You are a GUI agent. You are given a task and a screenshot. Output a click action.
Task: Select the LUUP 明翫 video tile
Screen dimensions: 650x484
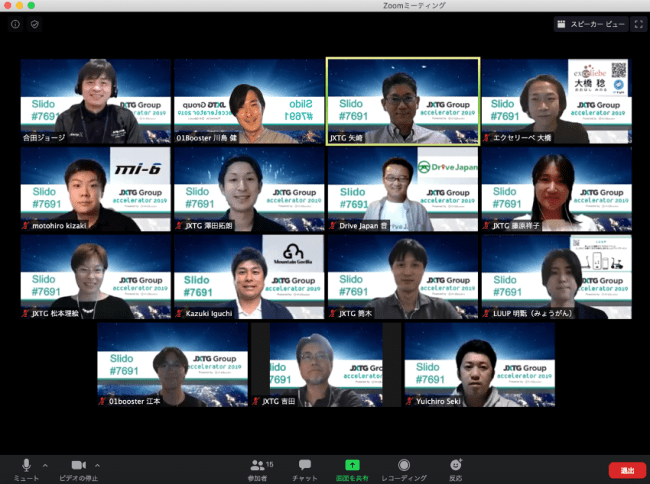click(557, 277)
